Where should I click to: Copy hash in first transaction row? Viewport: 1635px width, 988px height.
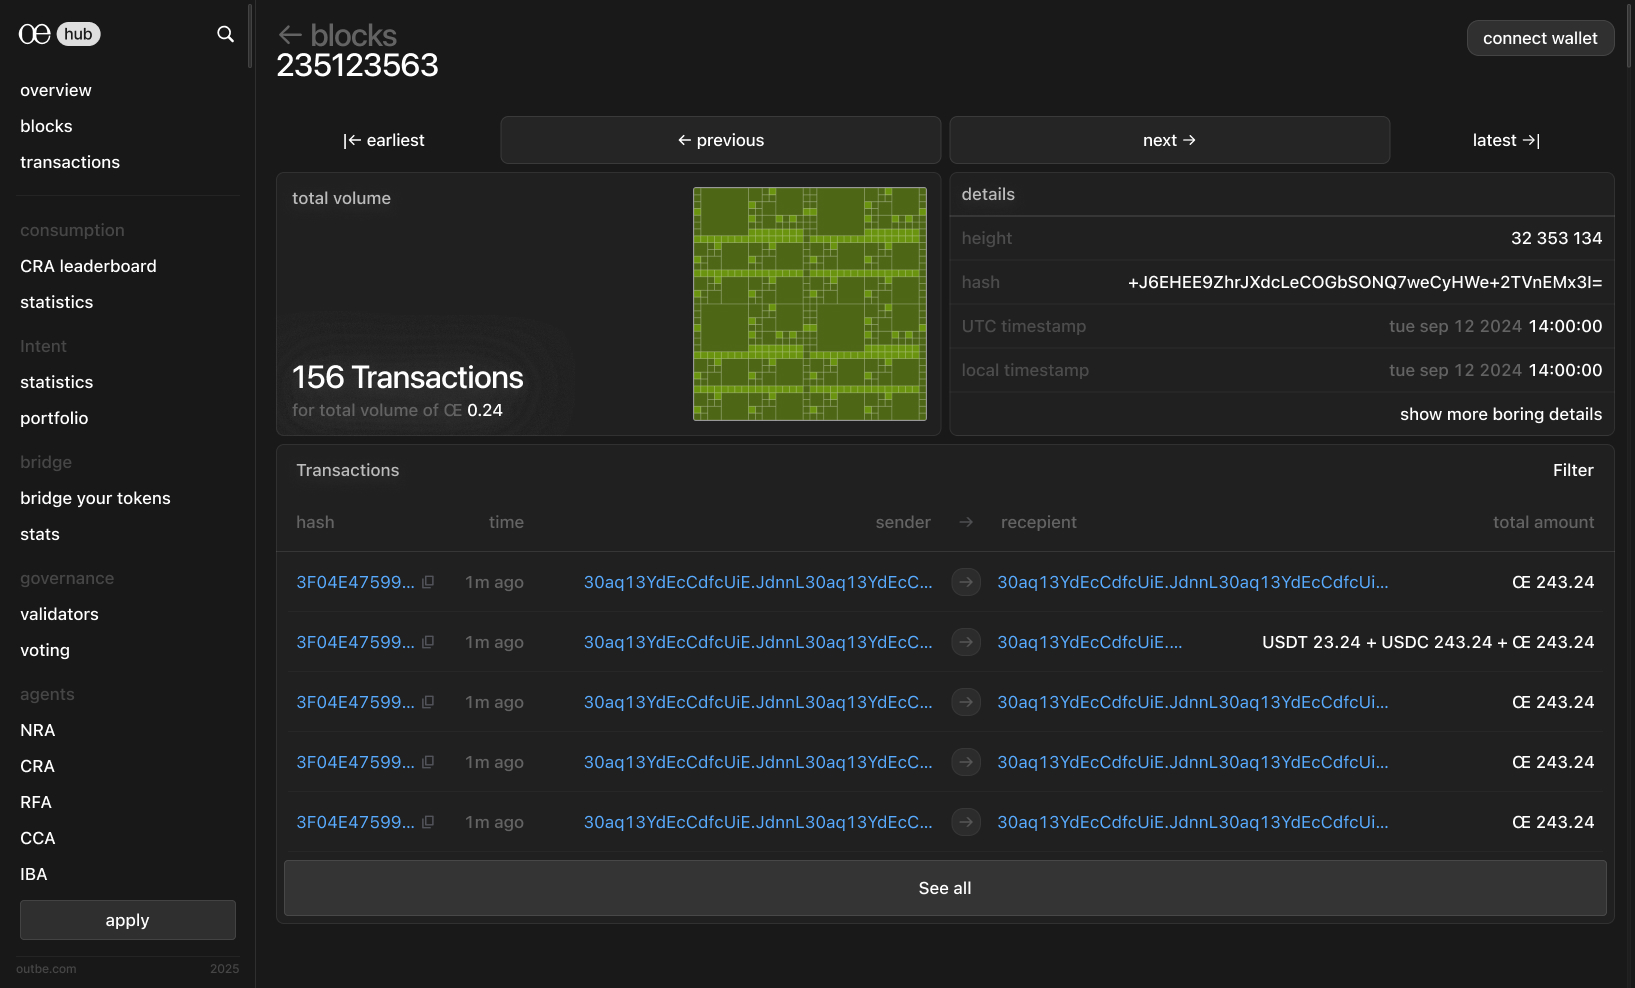click(428, 582)
